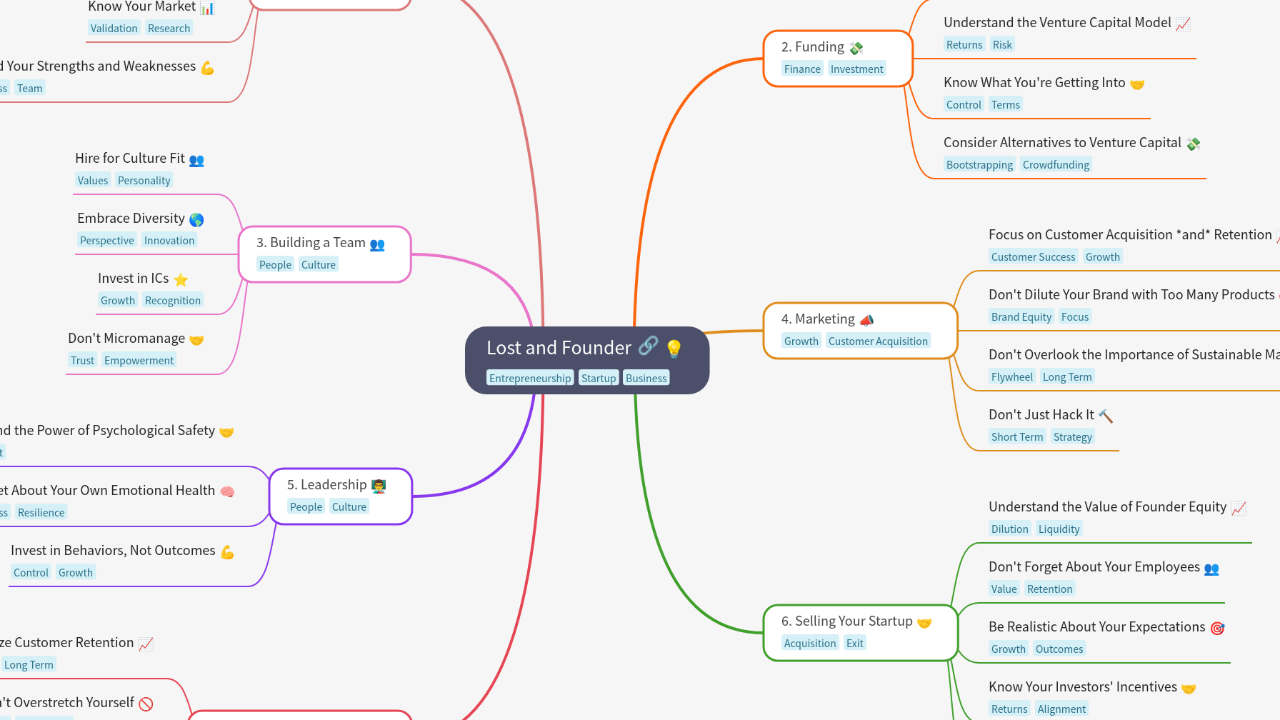Click bar chart icon beside Know Your Market
Screen dimensions: 1280x720
coord(207,7)
